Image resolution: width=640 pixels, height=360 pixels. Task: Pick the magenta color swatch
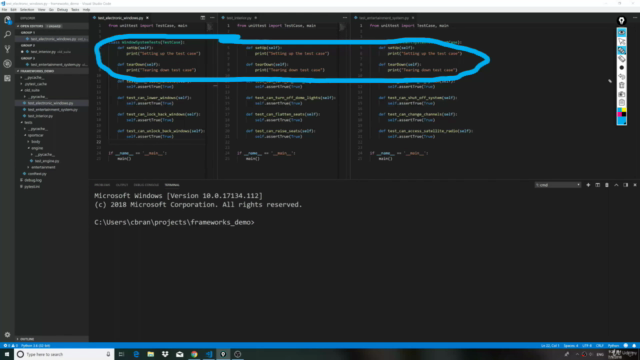[x=619, y=115]
